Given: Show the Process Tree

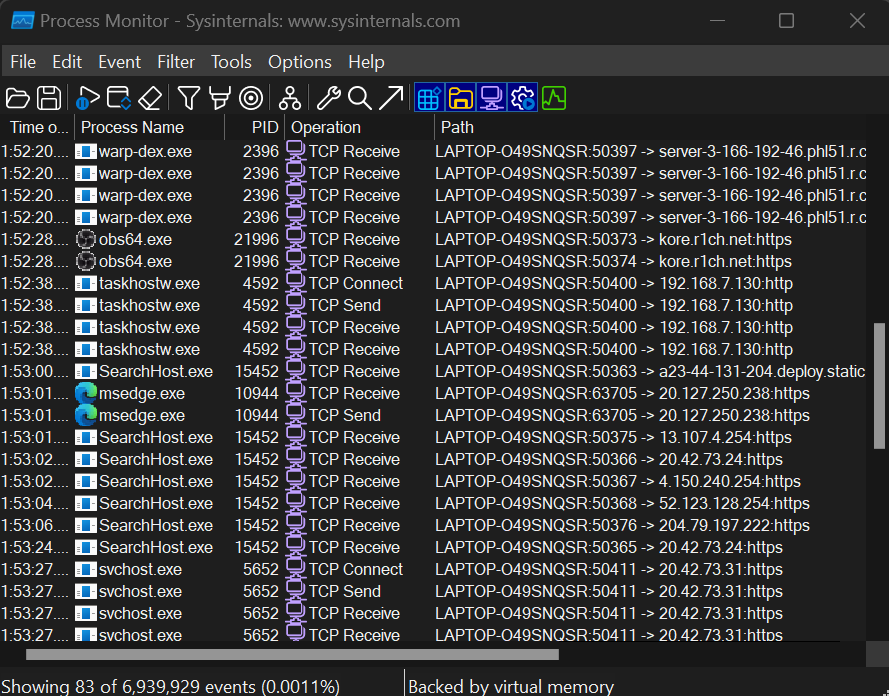Looking at the screenshot, I should coord(290,98).
